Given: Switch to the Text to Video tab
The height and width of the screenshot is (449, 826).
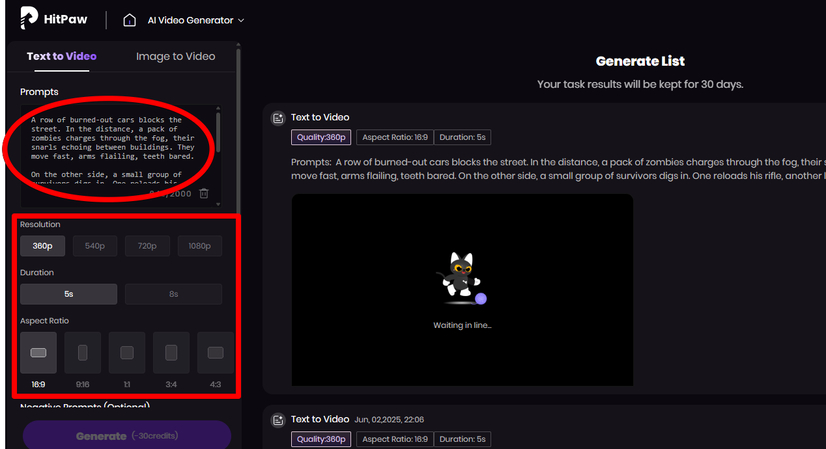Looking at the screenshot, I should click(61, 57).
